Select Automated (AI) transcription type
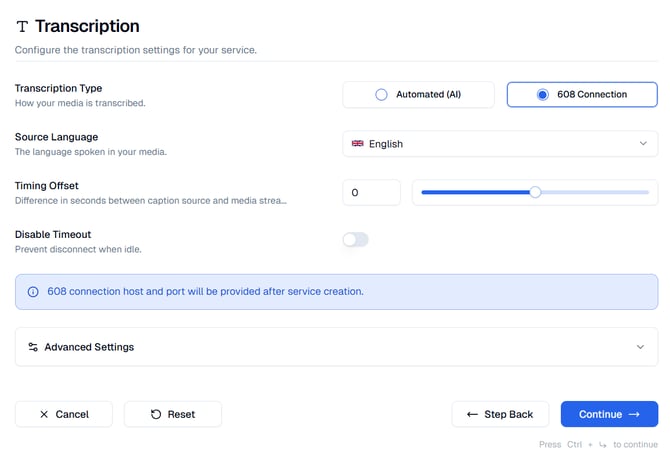 click(418, 95)
